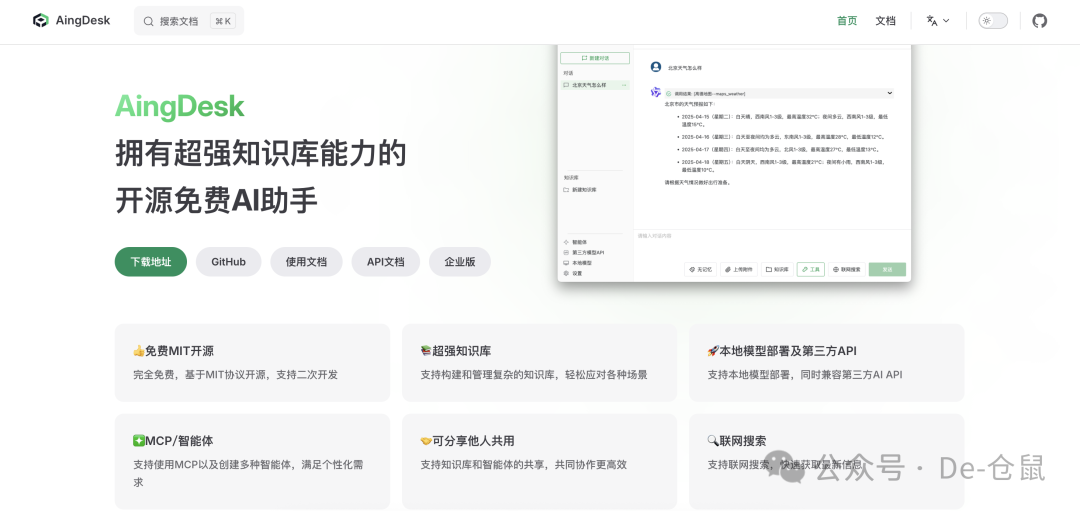Click text 支持知识库和智能体的共享，共同协作更高效
Image resolution: width=1080 pixels, height=511 pixels.
tap(523, 465)
